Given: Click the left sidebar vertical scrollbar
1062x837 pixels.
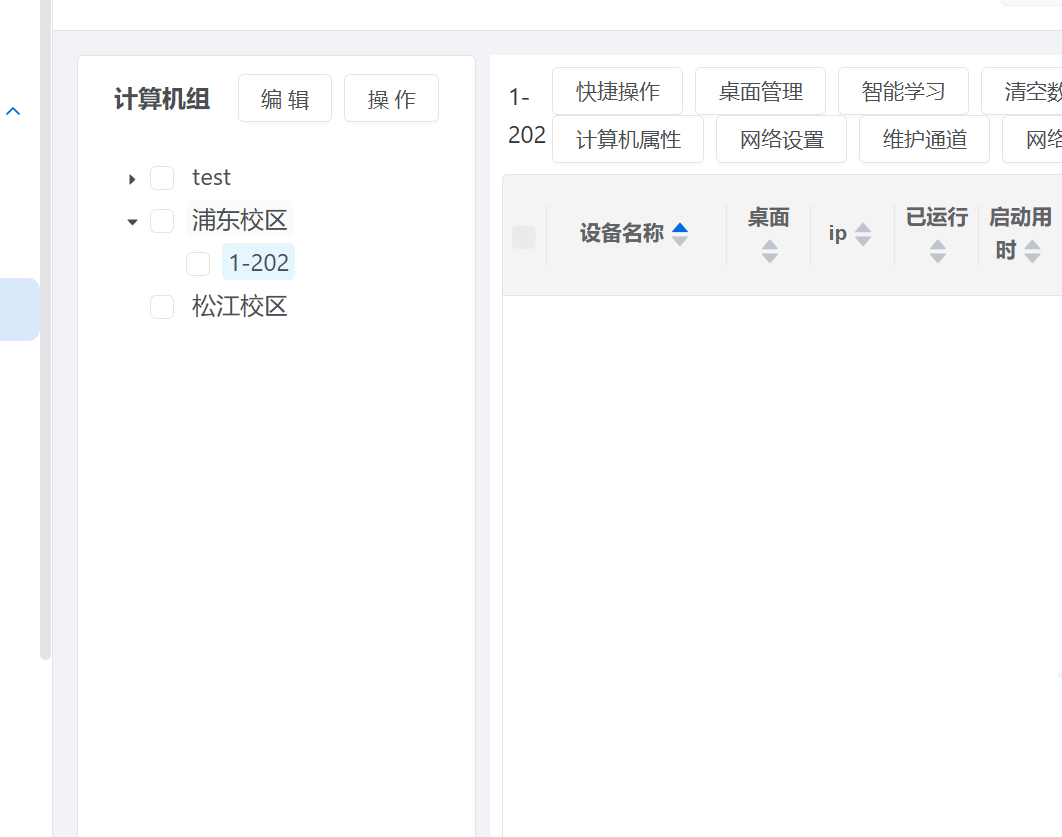Looking at the screenshot, I should point(45,330).
